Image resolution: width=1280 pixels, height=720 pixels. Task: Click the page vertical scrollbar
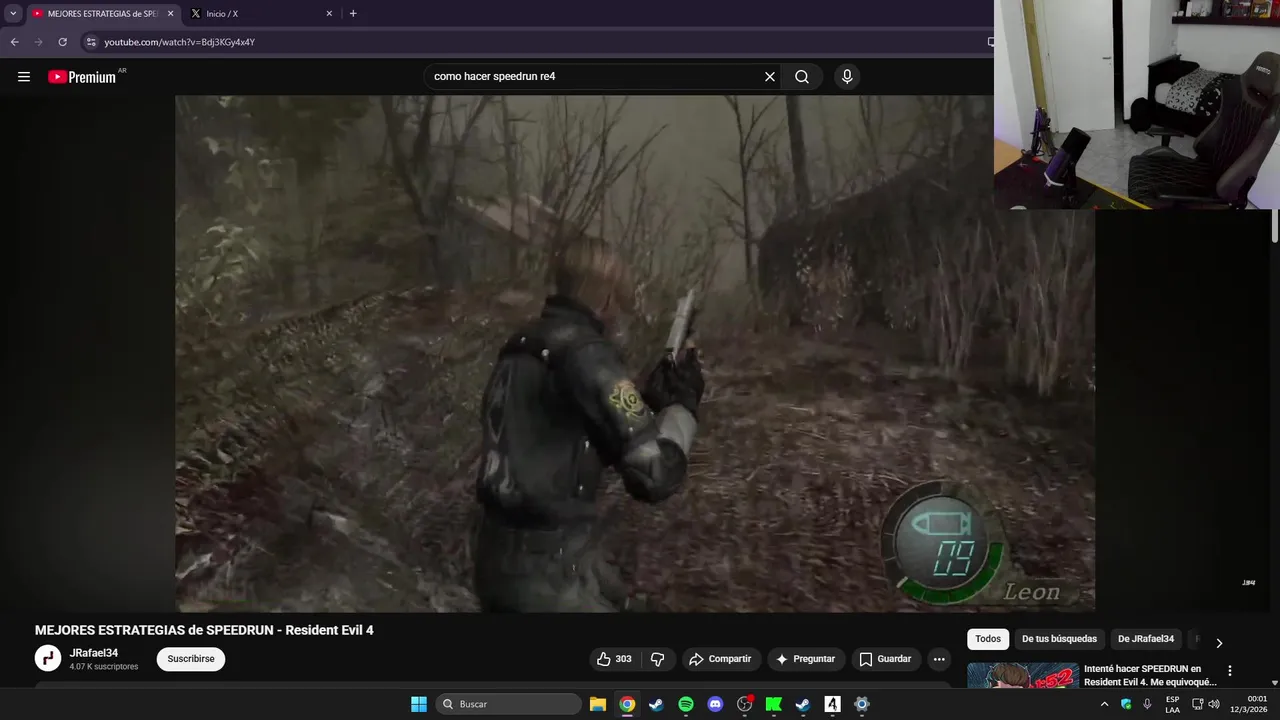(1274, 226)
